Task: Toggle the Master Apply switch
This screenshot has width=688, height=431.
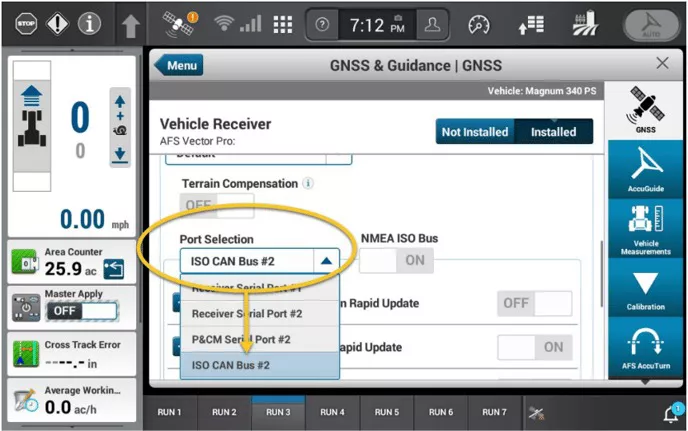Action: coord(70,311)
